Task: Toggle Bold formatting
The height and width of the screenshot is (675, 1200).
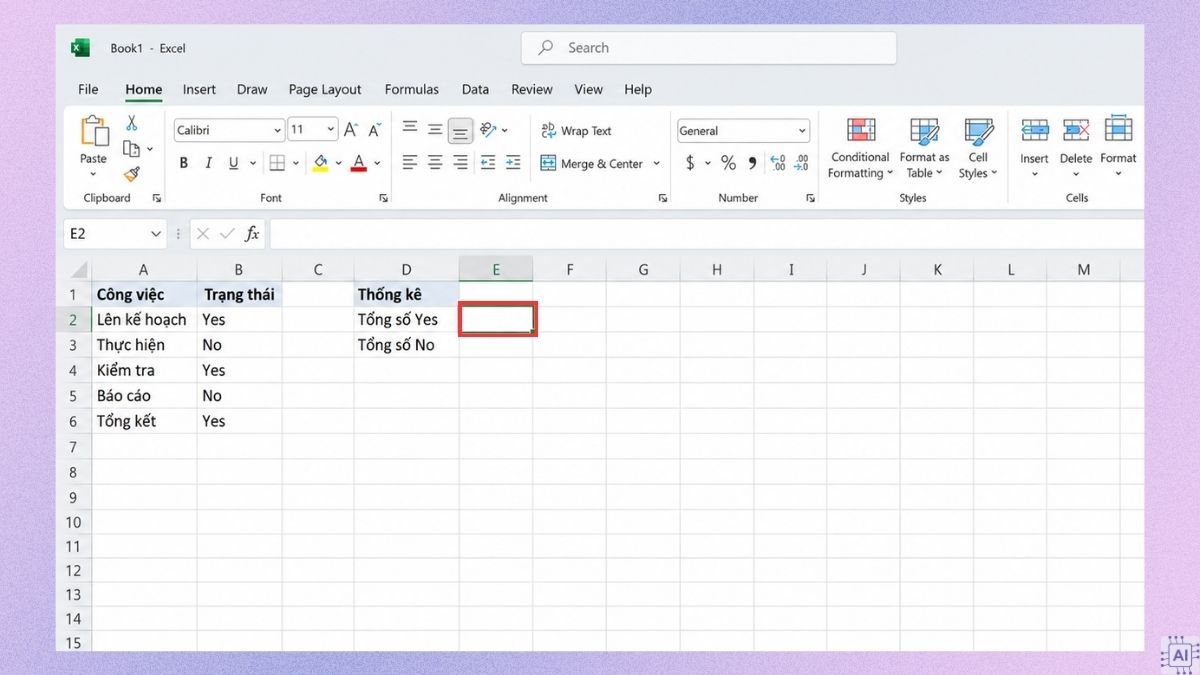Action: tap(184, 163)
